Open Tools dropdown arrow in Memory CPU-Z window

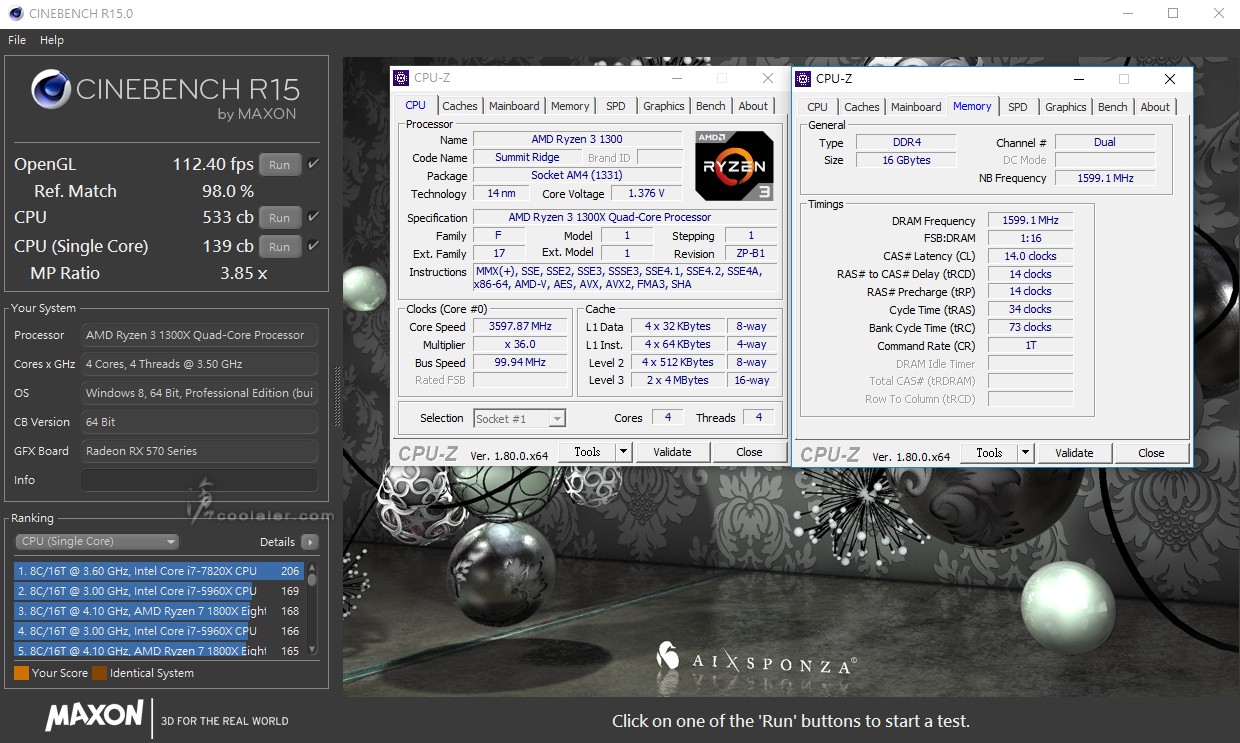1025,453
